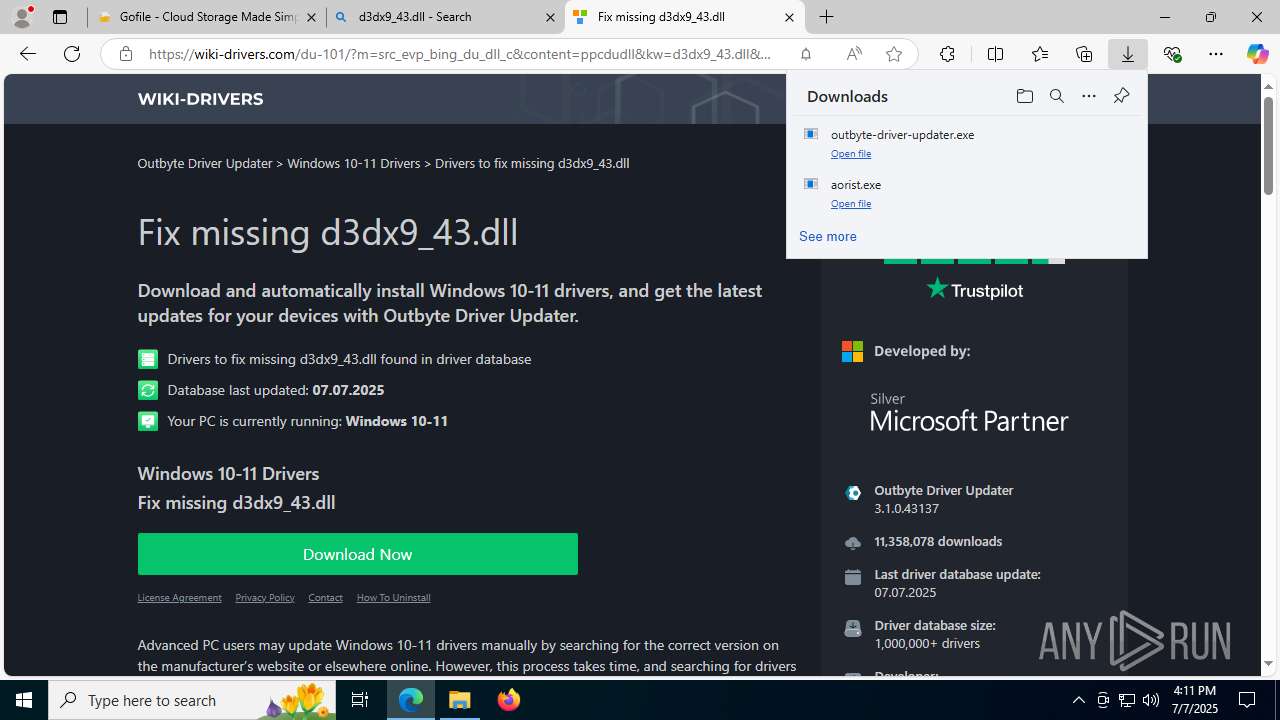Open the Contact link

325,597
